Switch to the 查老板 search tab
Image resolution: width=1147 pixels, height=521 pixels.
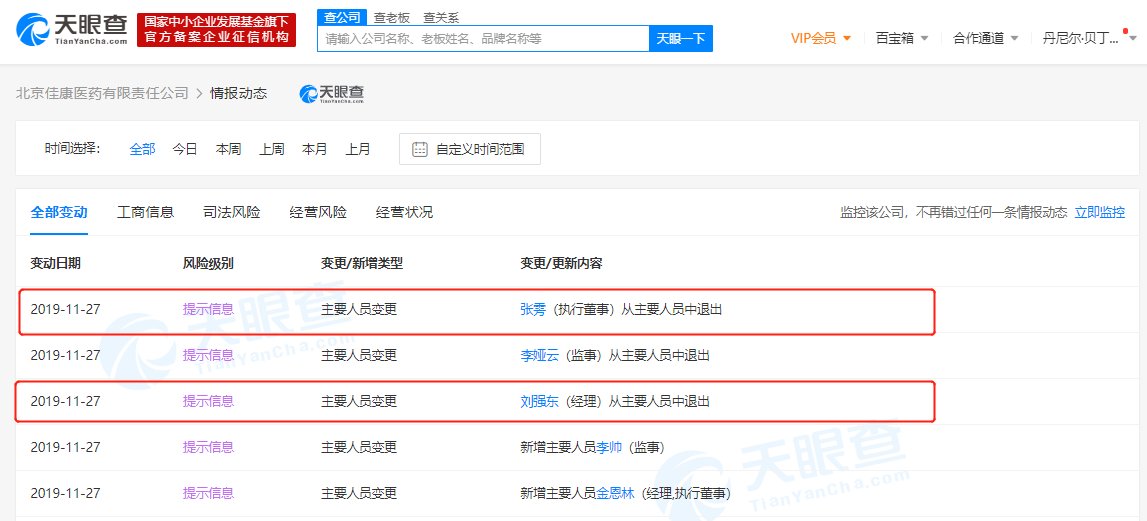pos(391,17)
